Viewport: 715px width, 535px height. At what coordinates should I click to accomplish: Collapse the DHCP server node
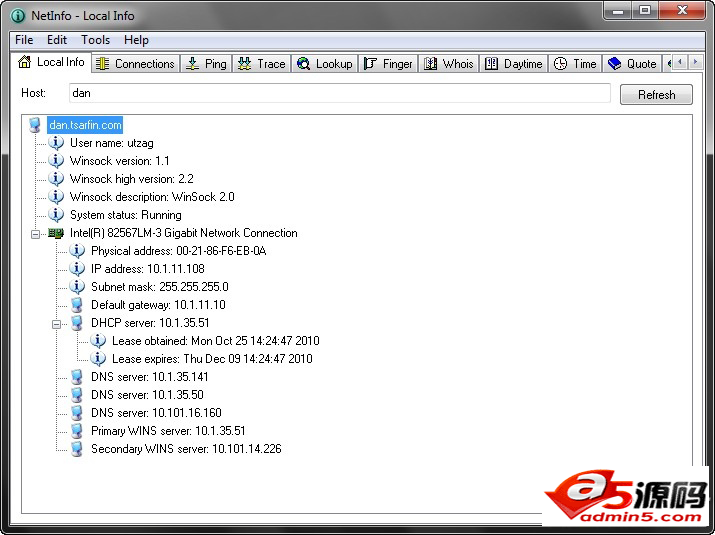pos(57,324)
